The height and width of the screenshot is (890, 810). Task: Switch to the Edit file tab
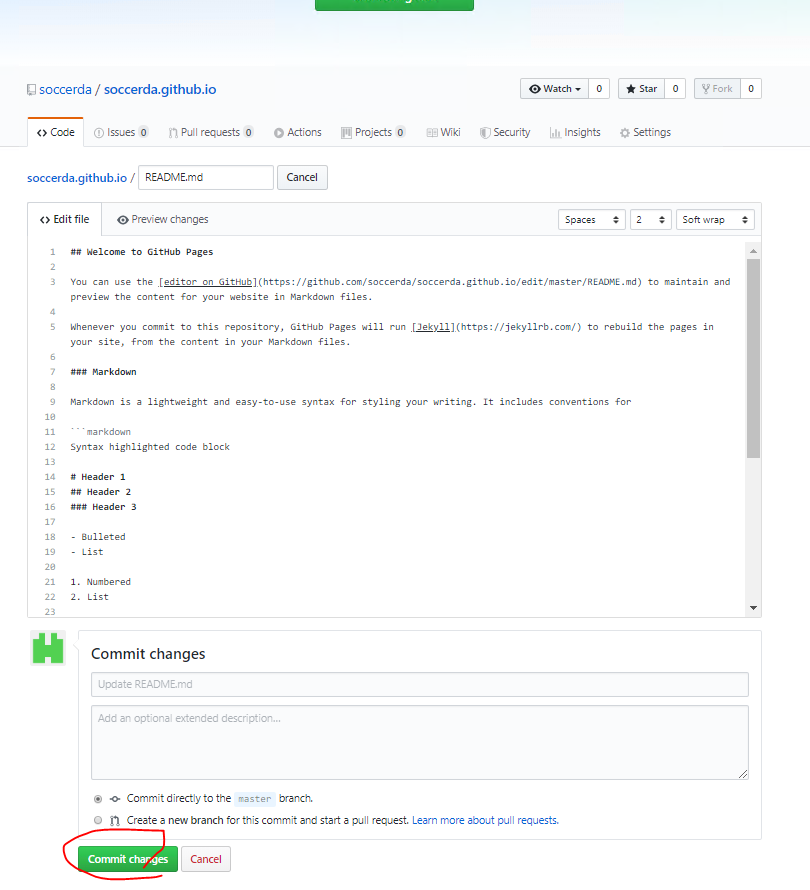pyautogui.click(x=64, y=220)
